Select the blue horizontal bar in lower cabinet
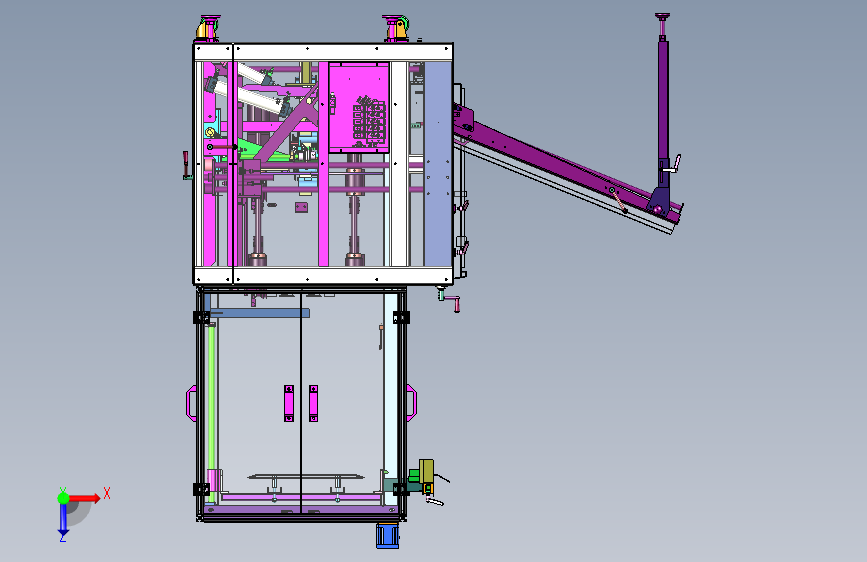This screenshot has width=867, height=562. [260, 313]
